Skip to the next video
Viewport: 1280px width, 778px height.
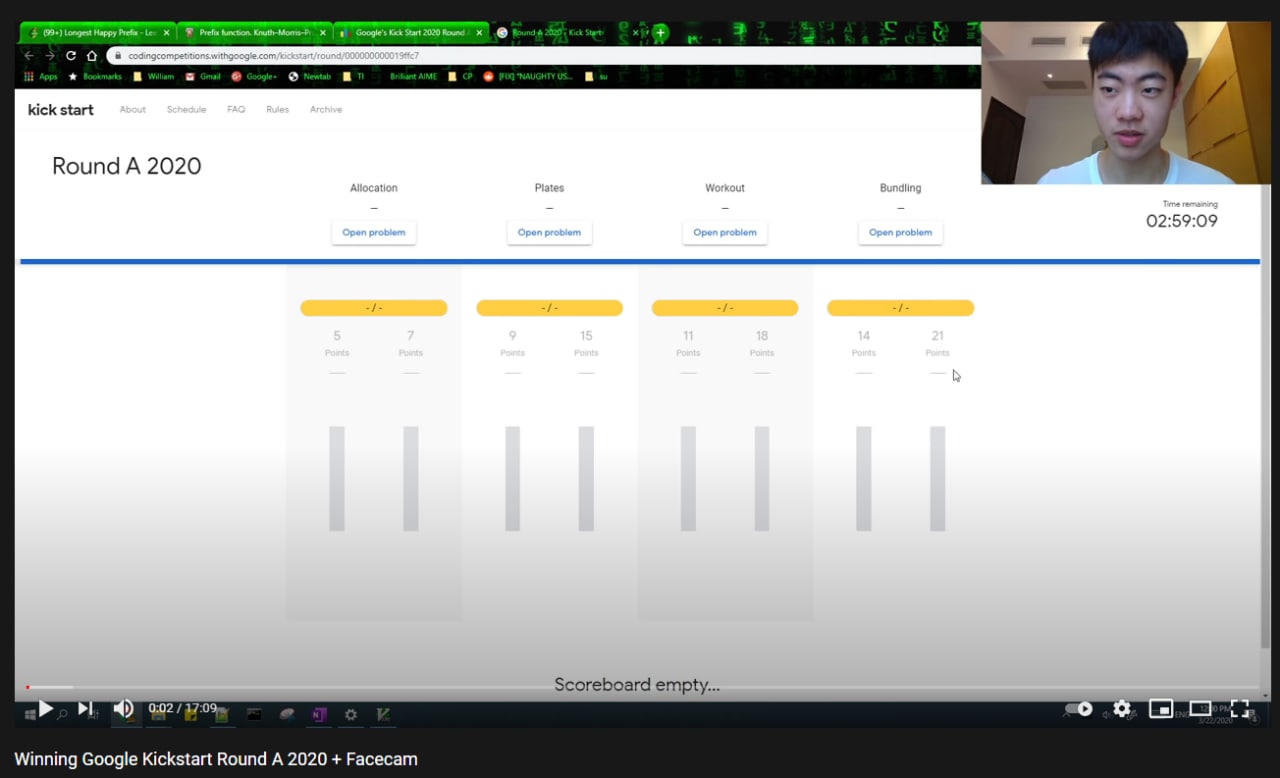pyautogui.click(x=85, y=709)
